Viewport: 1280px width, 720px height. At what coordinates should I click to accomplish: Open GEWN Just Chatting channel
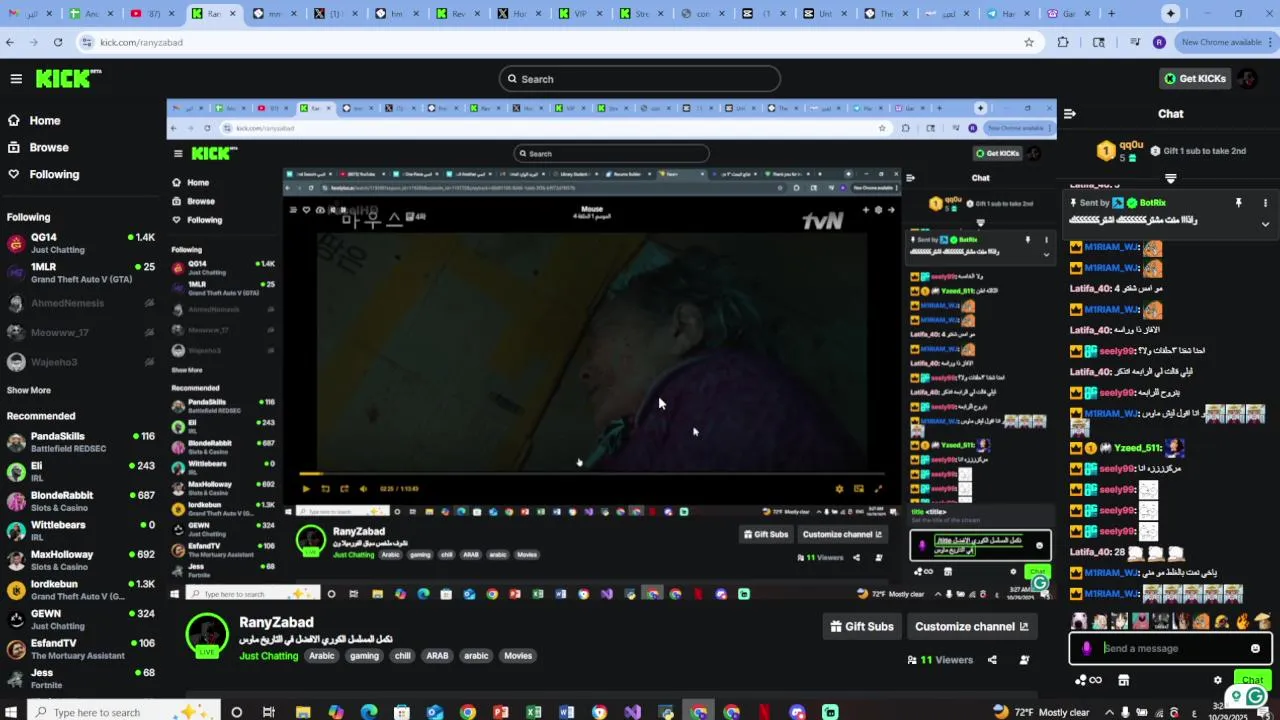[x=80, y=619]
